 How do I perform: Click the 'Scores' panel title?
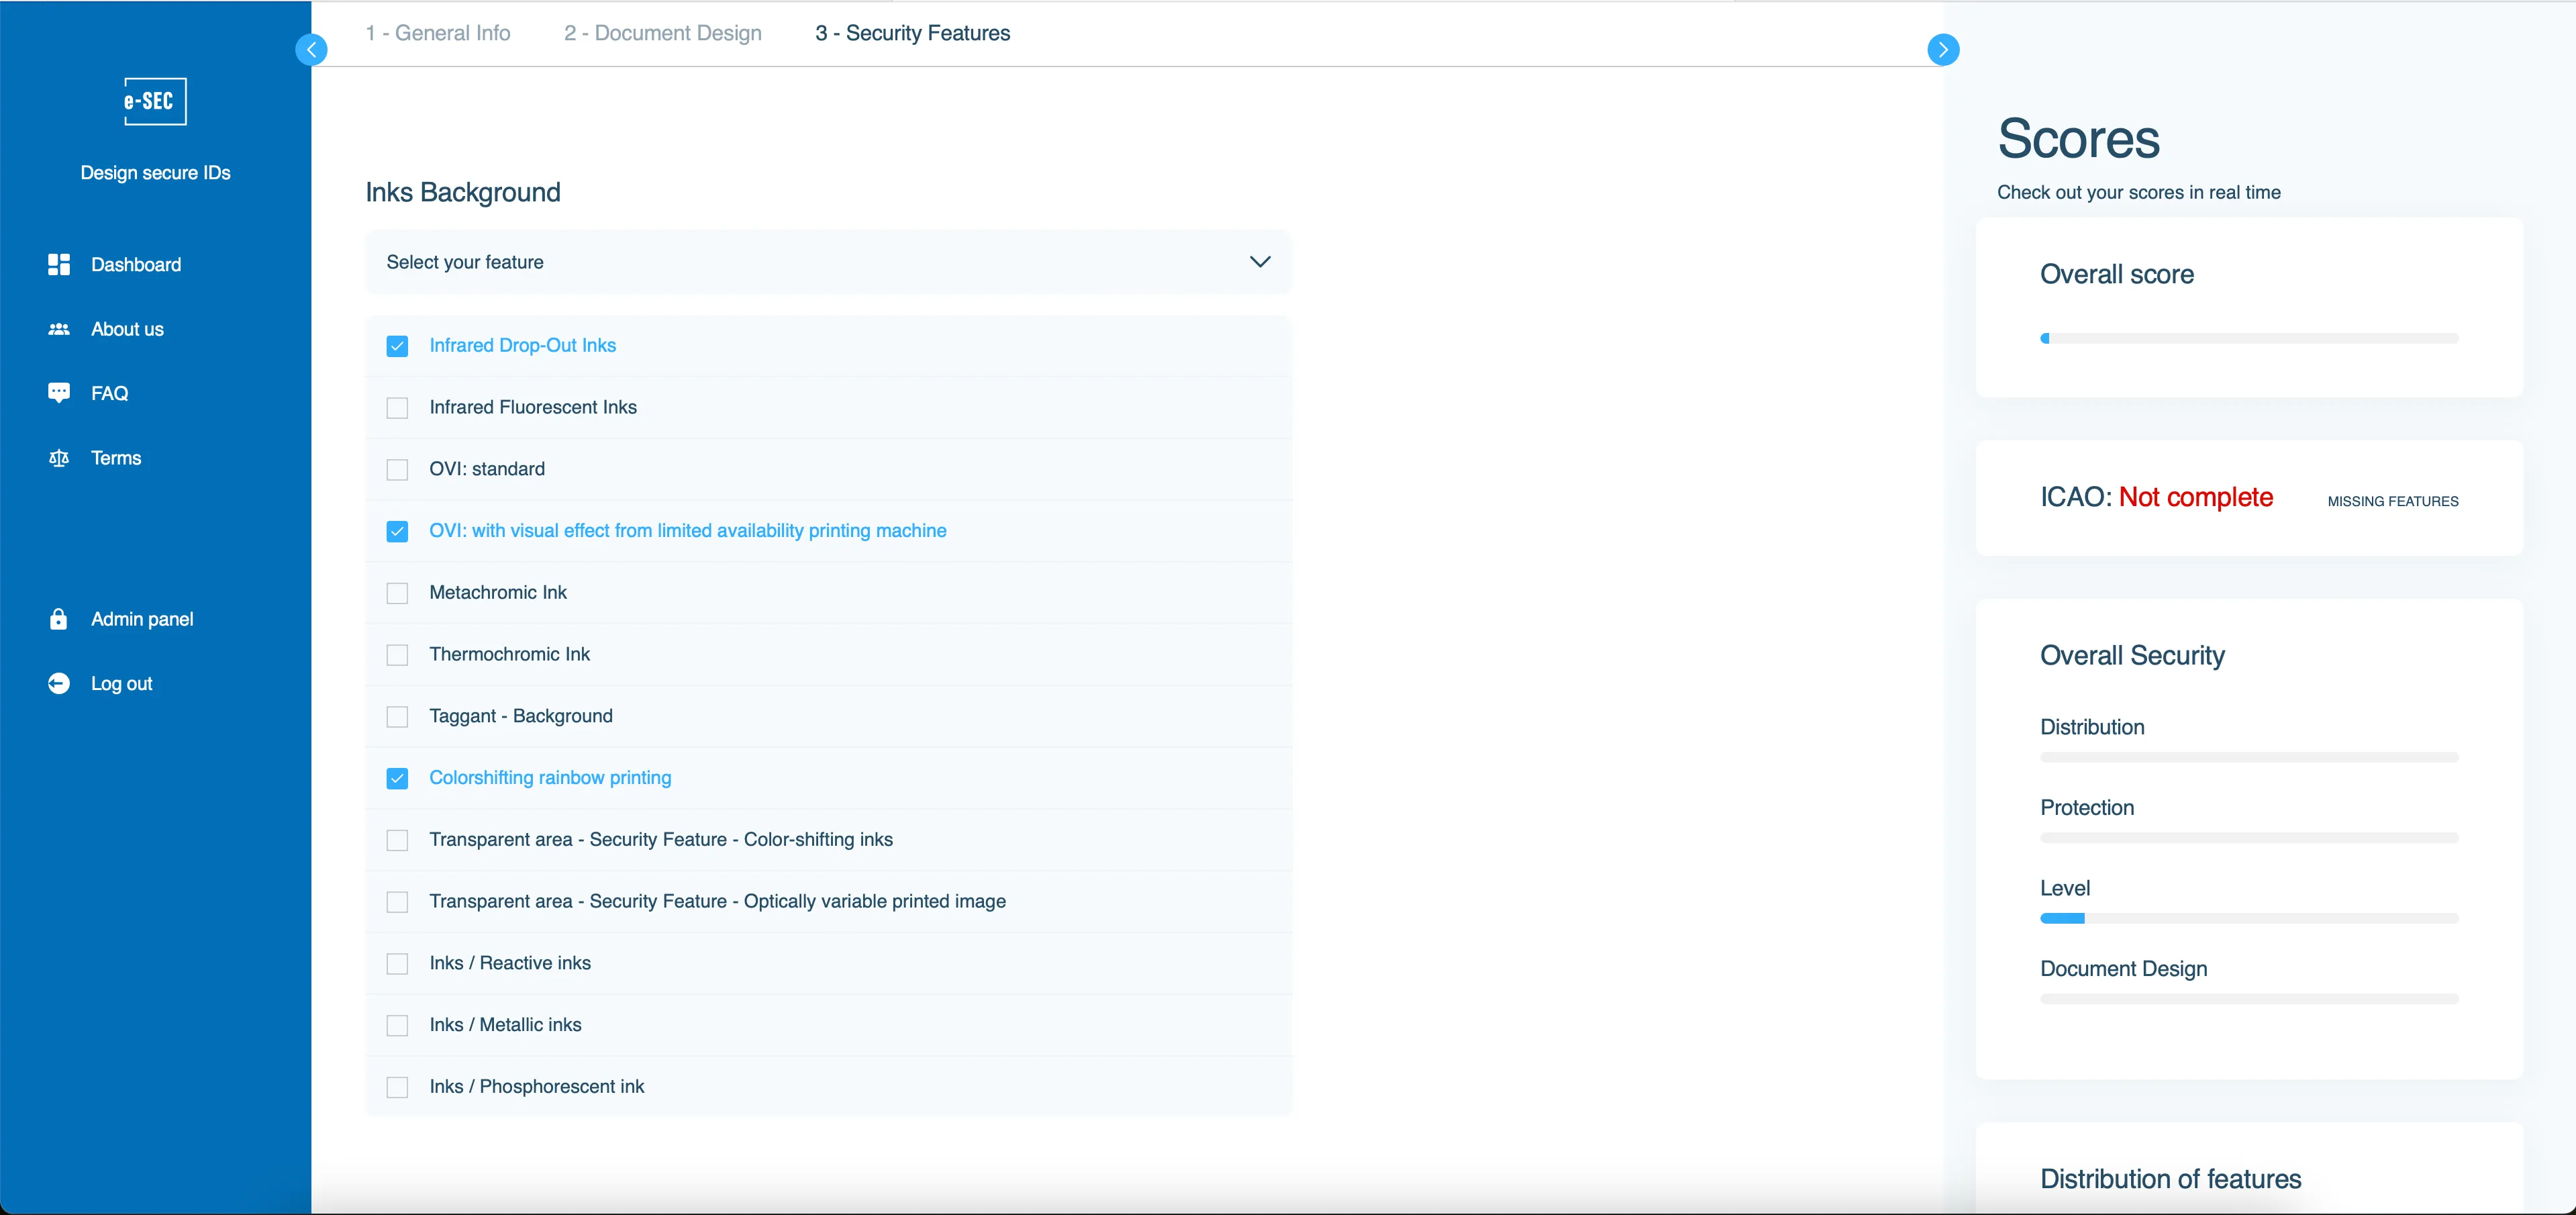pyautogui.click(x=2078, y=138)
